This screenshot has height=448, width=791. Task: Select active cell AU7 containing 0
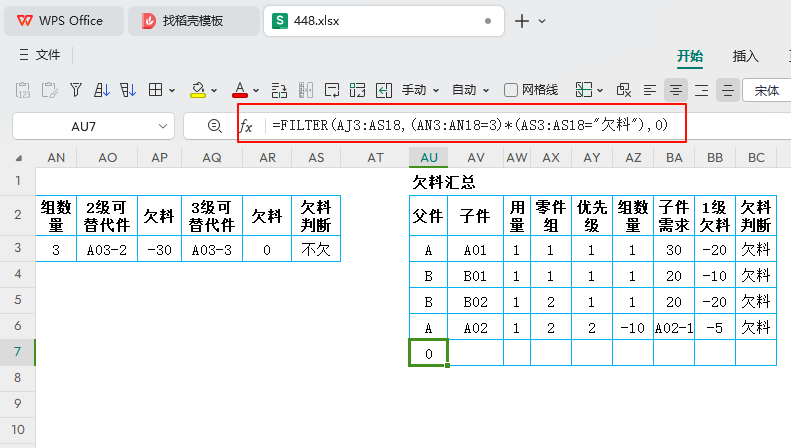[x=428, y=353]
